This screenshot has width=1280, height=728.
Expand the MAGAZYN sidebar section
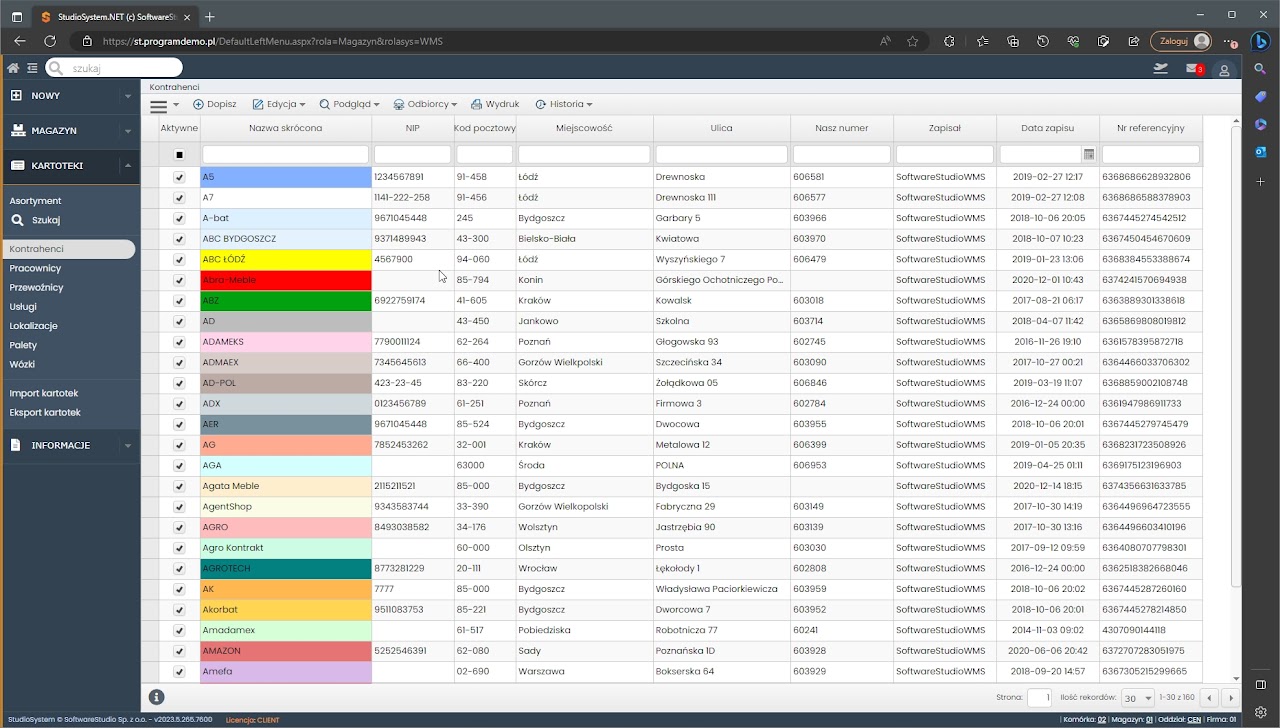68,131
